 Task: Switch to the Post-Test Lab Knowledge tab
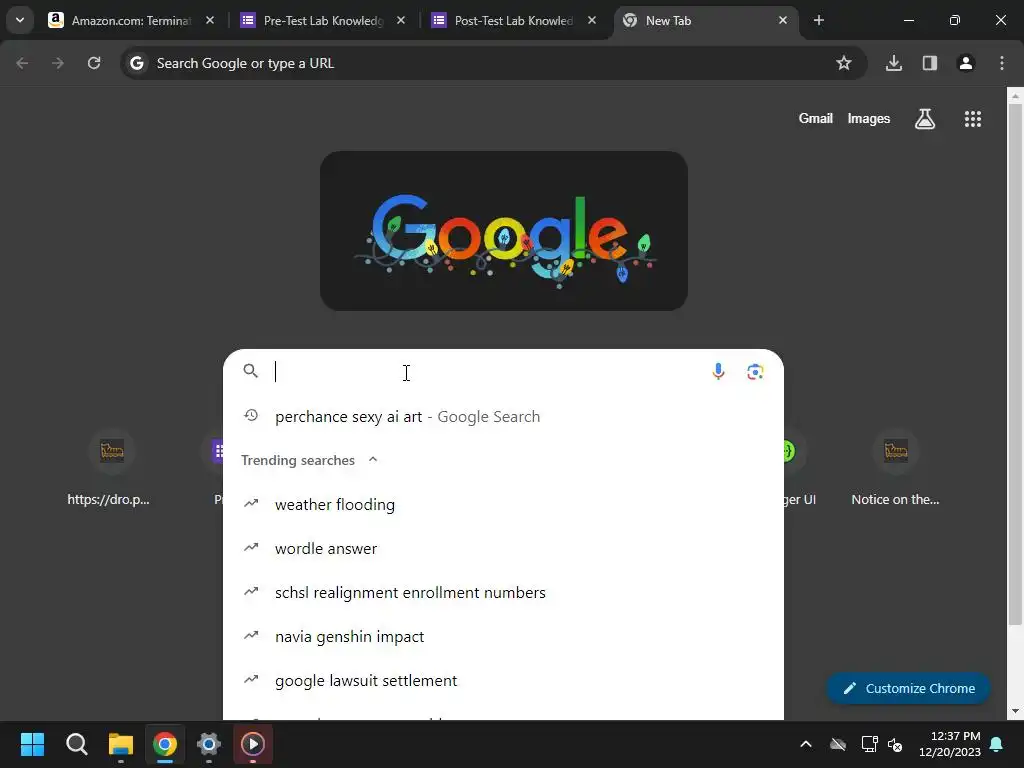(513, 20)
